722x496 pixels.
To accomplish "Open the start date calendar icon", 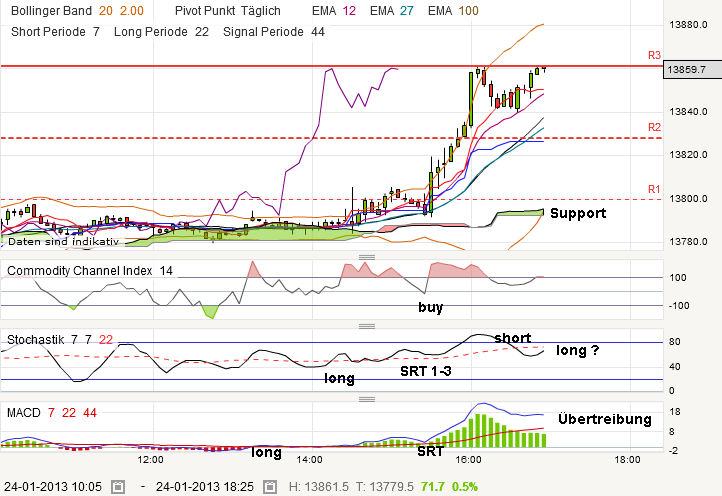I will point(118,486).
